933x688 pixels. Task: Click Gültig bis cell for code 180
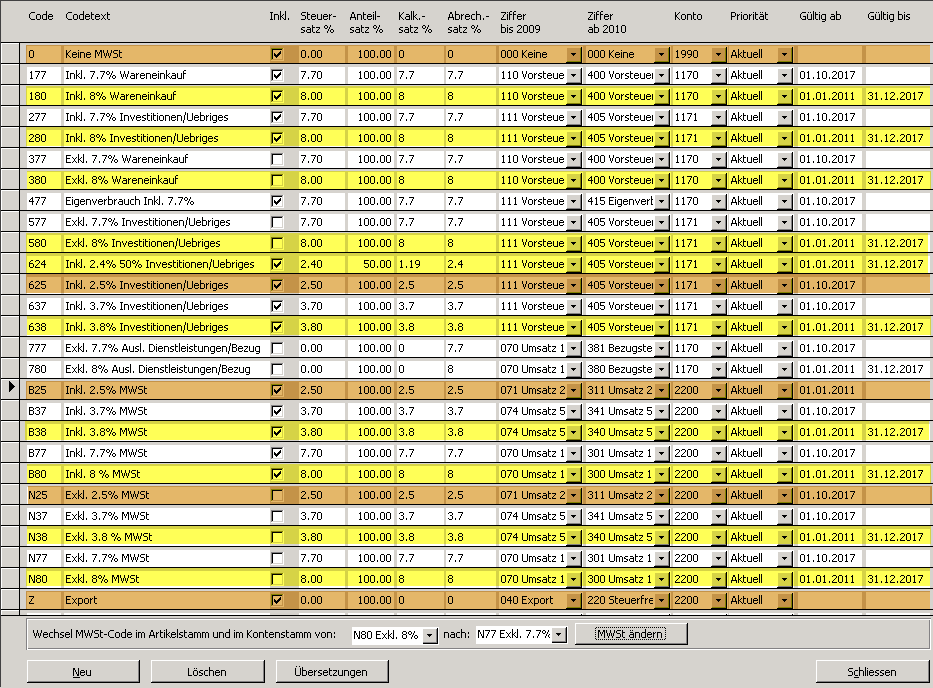pyautogui.click(x=895, y=96)
